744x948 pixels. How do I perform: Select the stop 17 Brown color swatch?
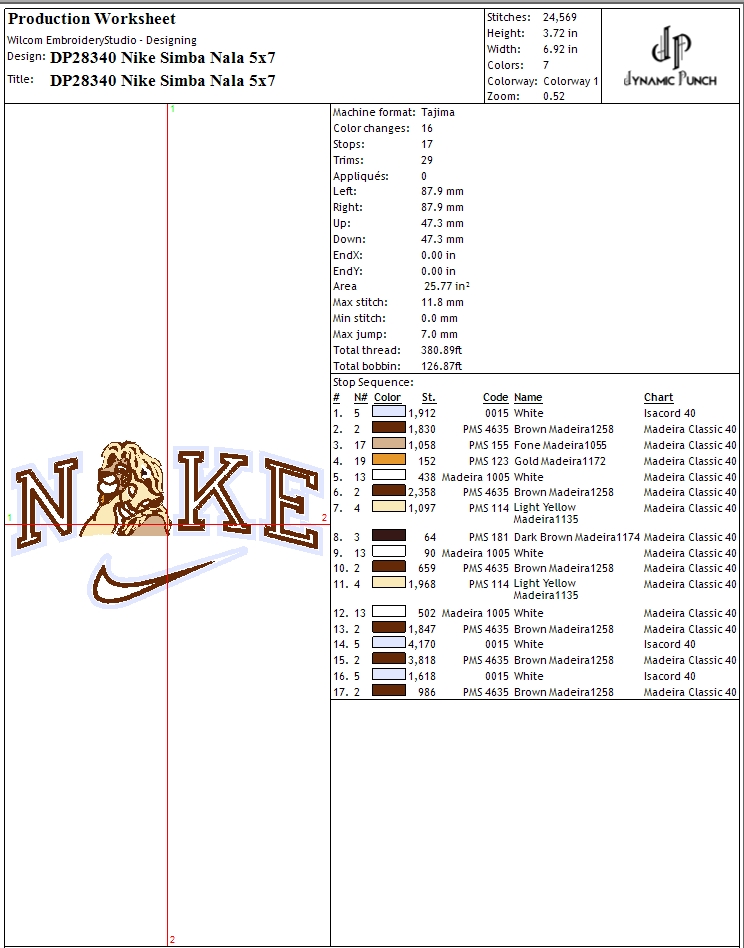pyautogui.click(x=389, y=692)
